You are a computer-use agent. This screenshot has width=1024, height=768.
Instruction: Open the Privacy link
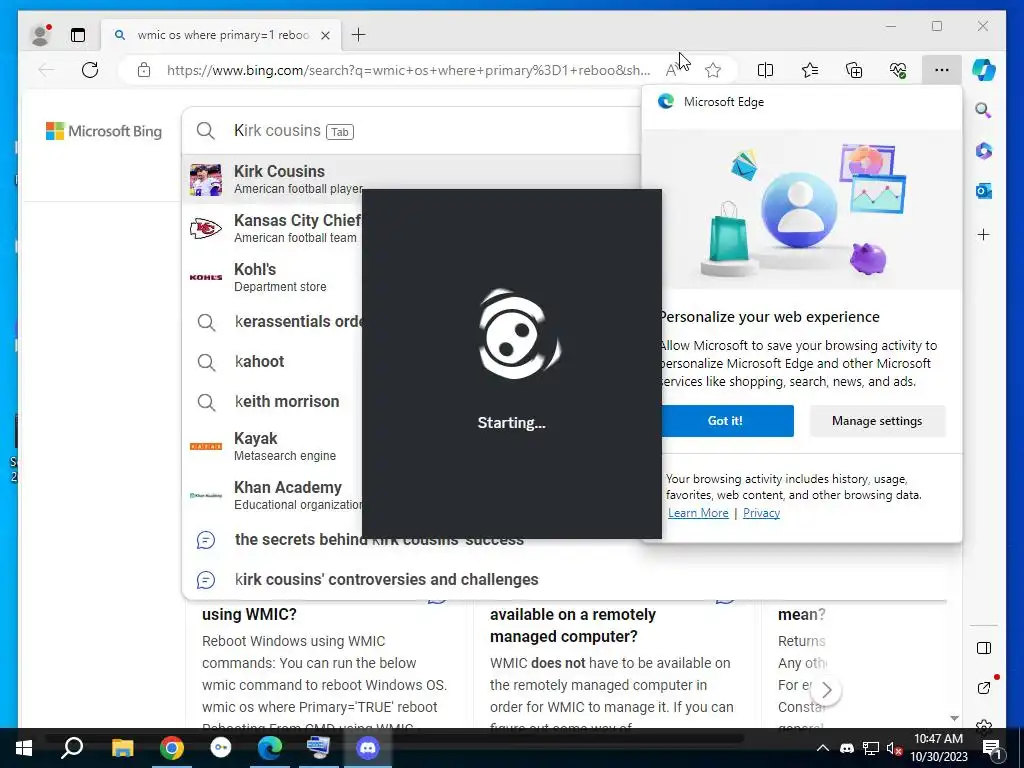tap(761, 513)
